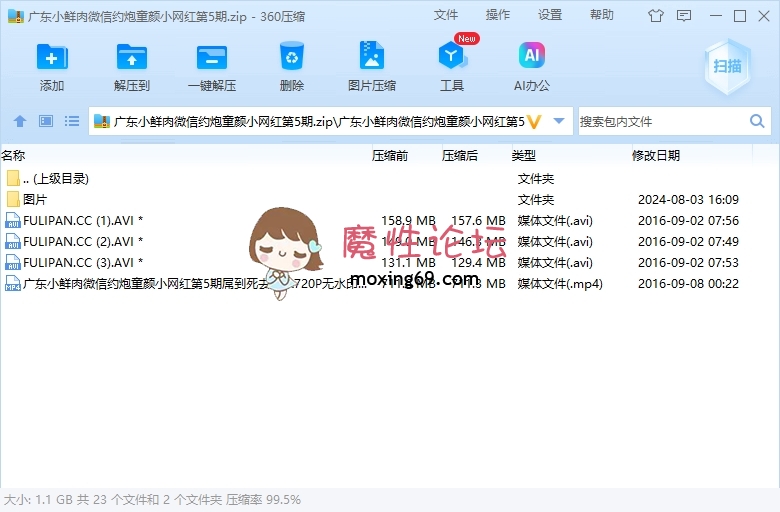Select the 图片 folder in the list
The height and width of the screenshot is (512, 780).
[35, 199]
